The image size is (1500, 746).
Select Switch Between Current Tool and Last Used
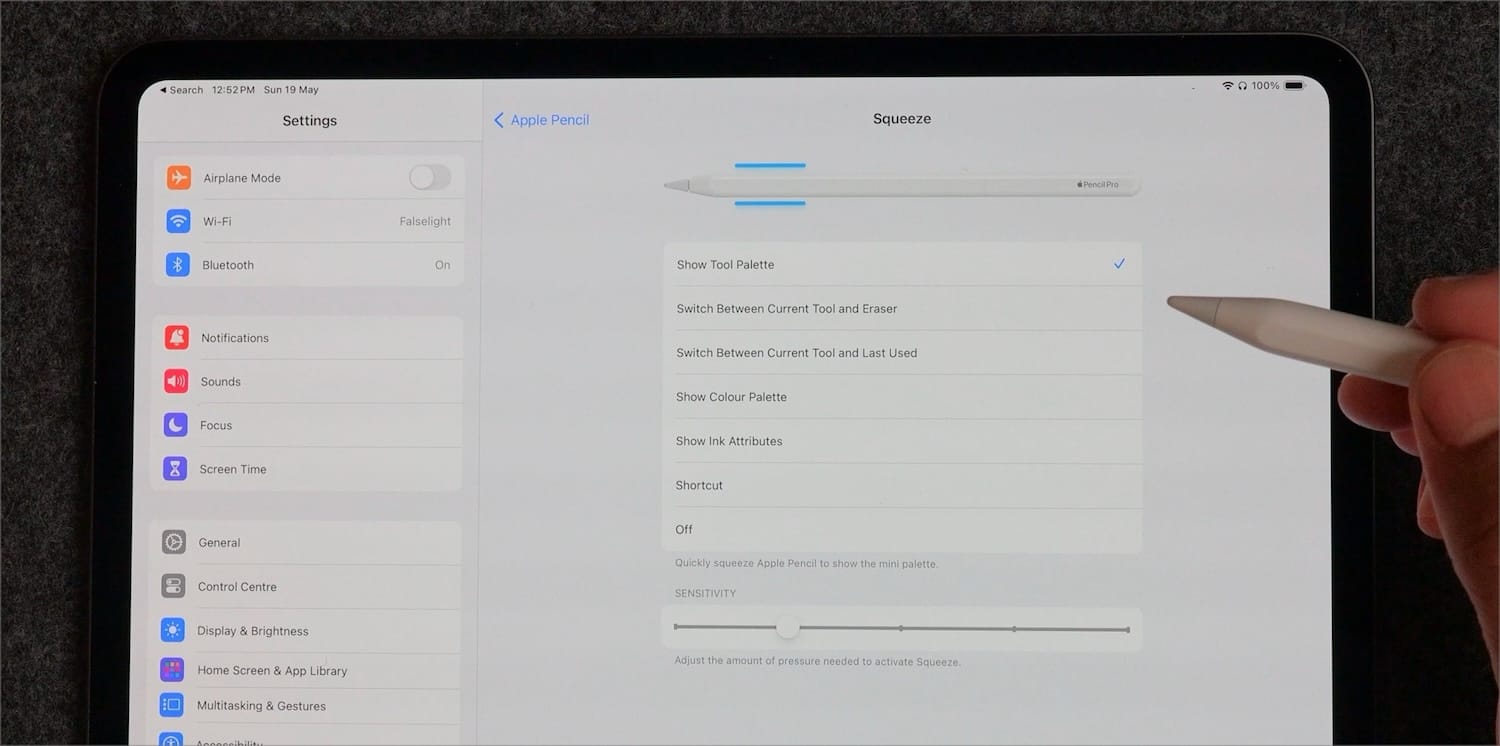coord(902,352)
